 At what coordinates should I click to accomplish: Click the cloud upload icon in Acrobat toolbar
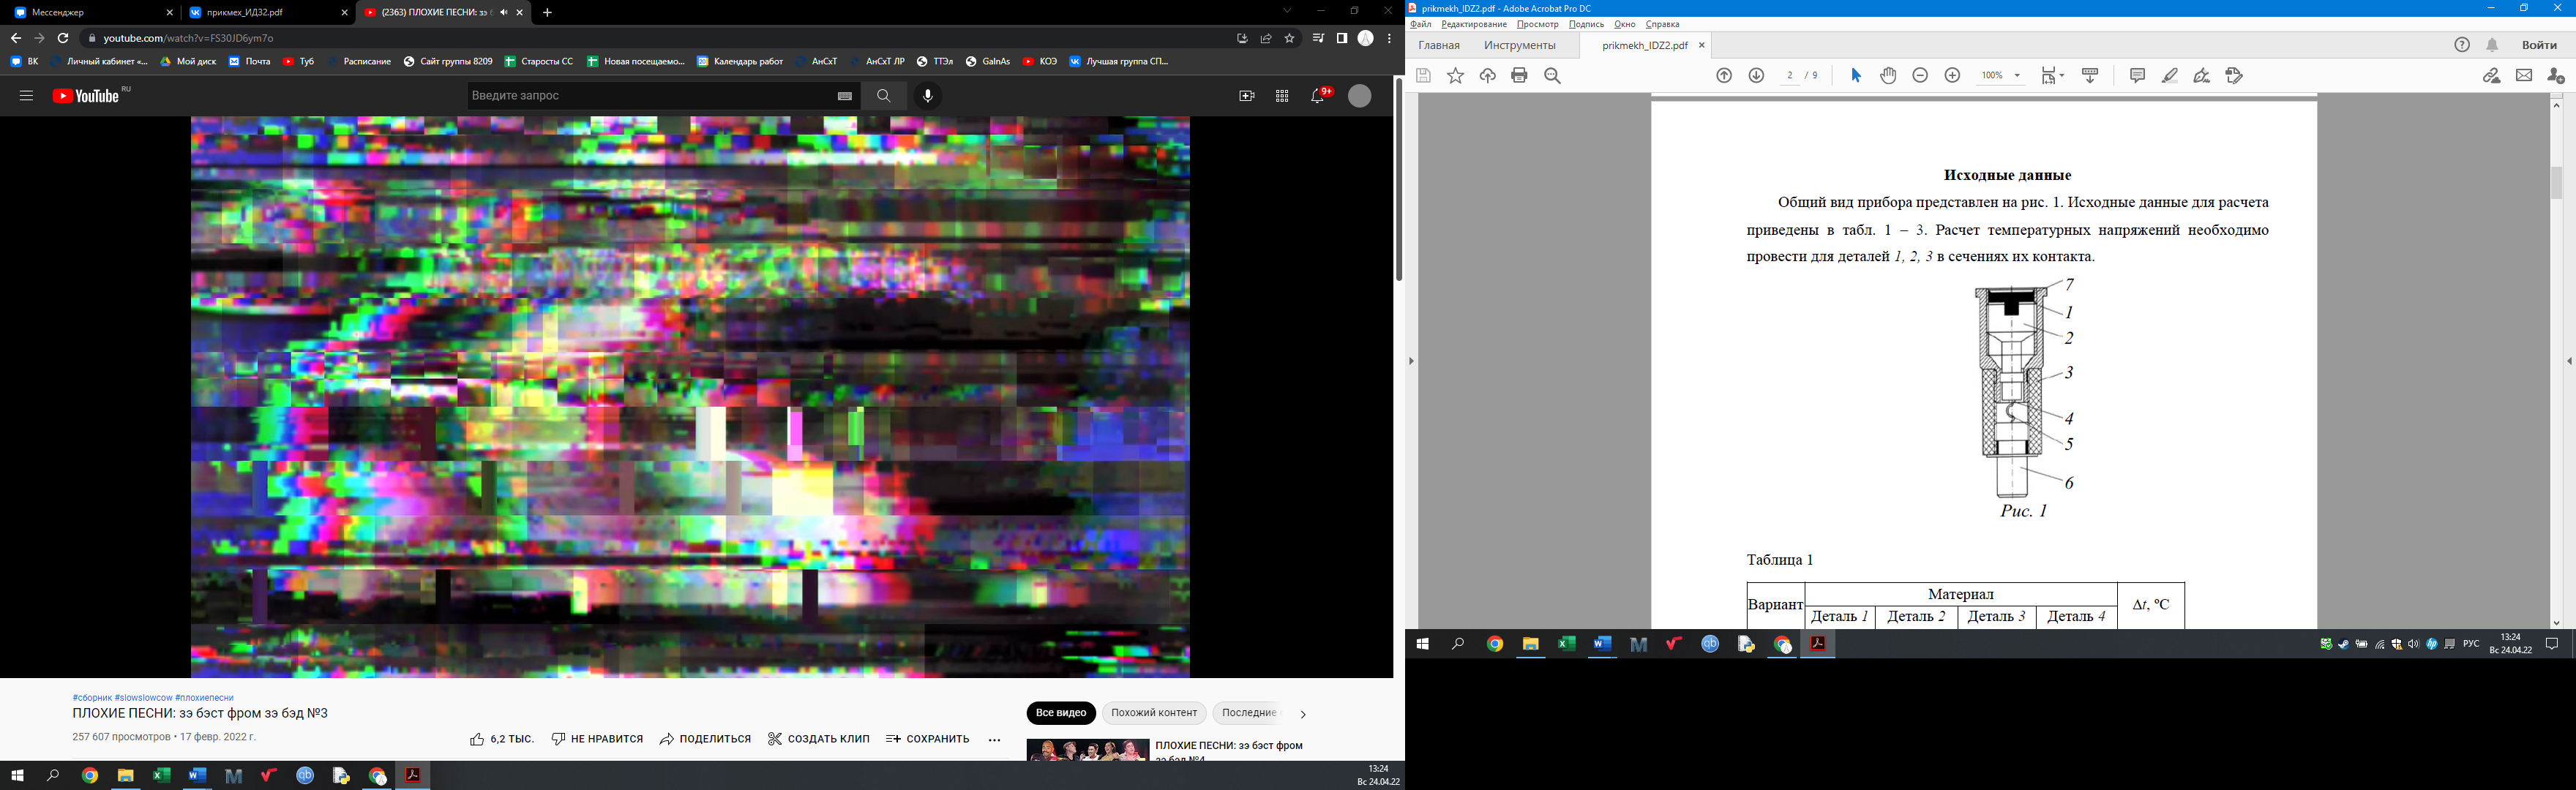tap(1488, 76)
